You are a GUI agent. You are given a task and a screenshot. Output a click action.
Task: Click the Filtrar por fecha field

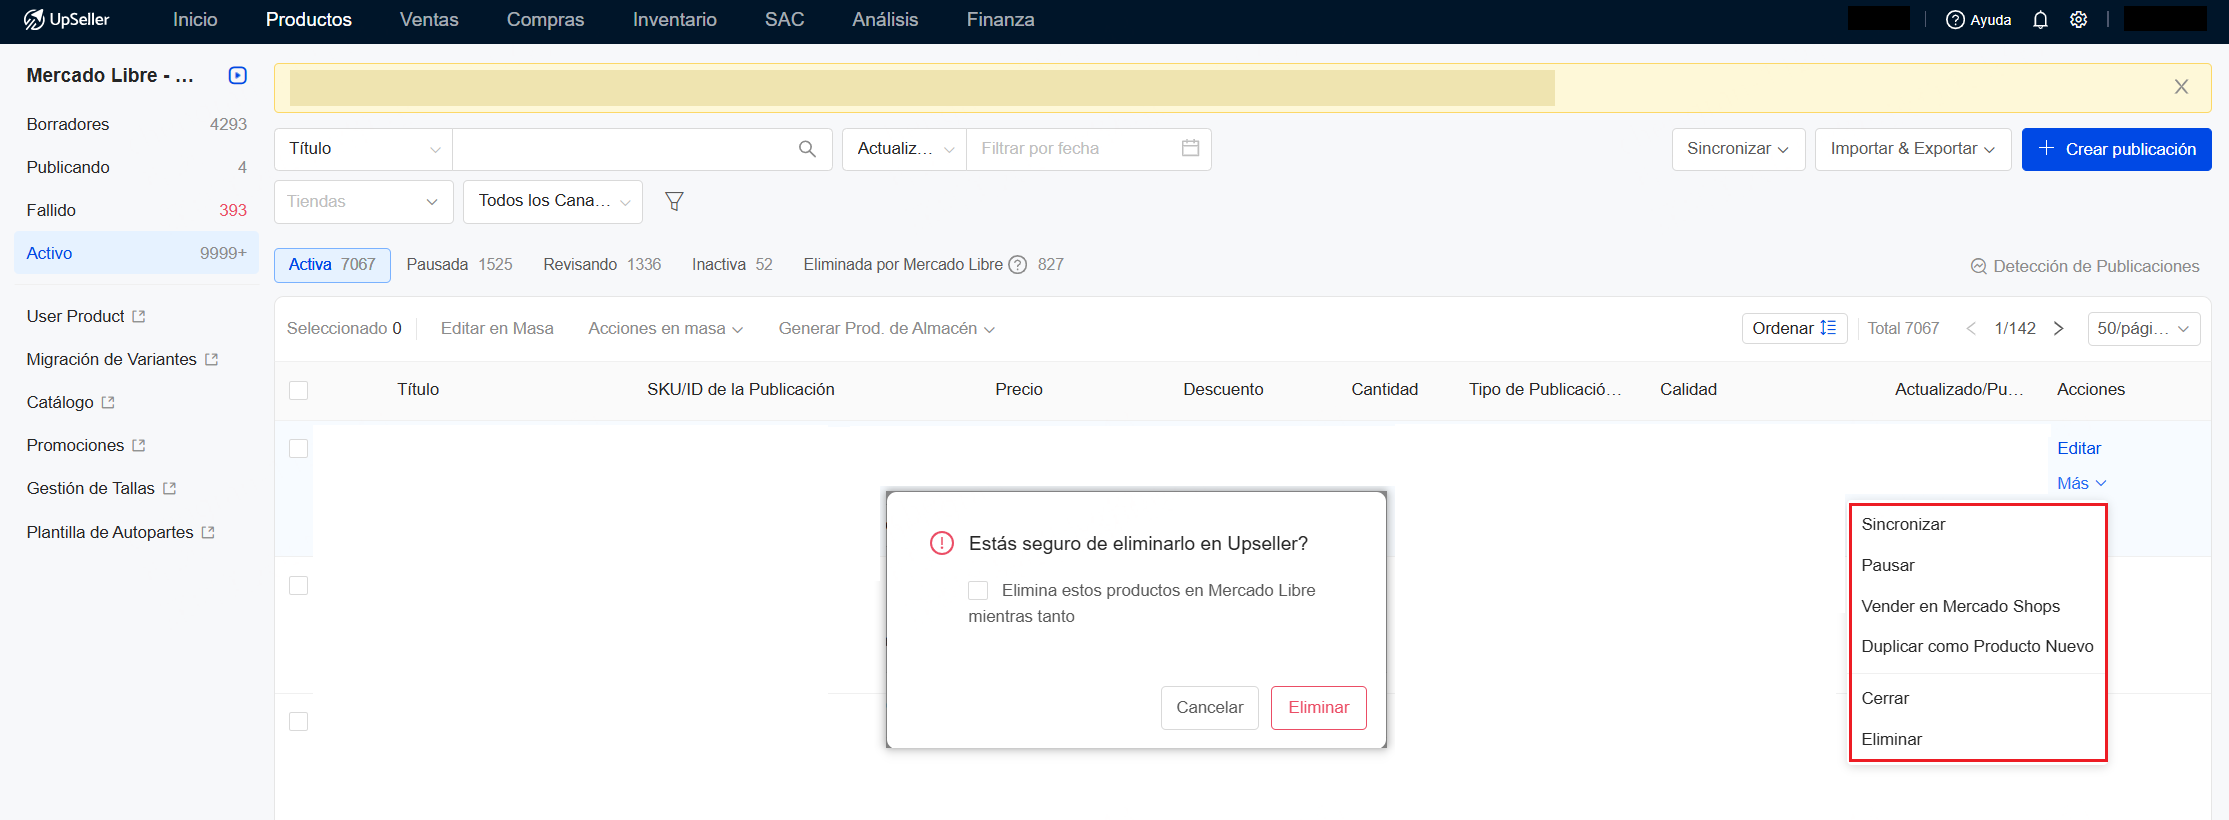1088,149
